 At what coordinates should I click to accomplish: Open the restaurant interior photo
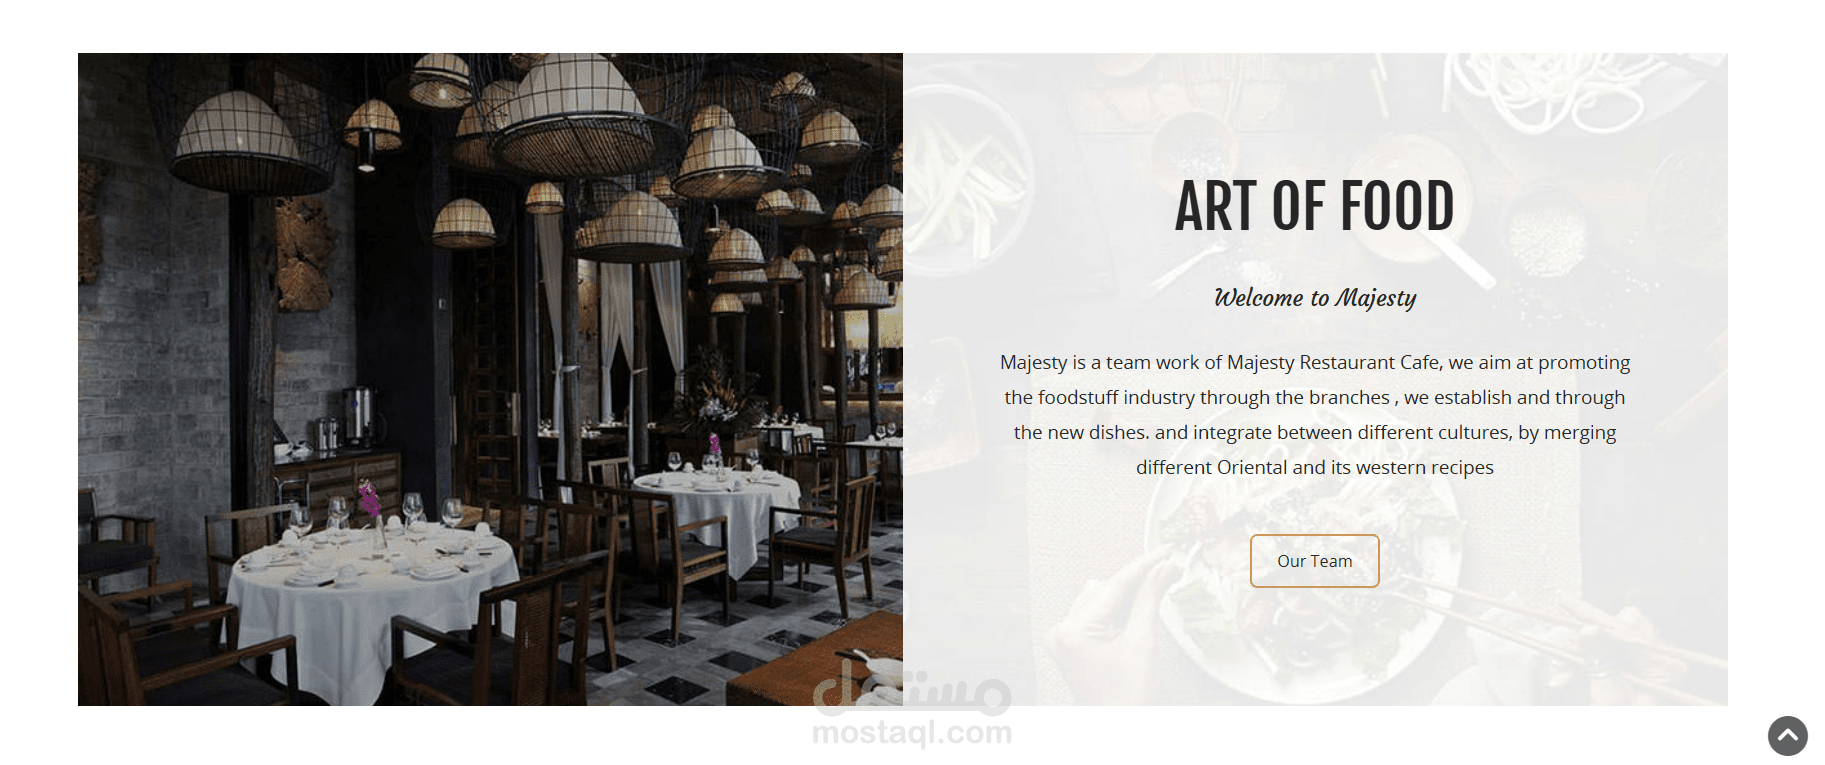[x=490, y=379]
